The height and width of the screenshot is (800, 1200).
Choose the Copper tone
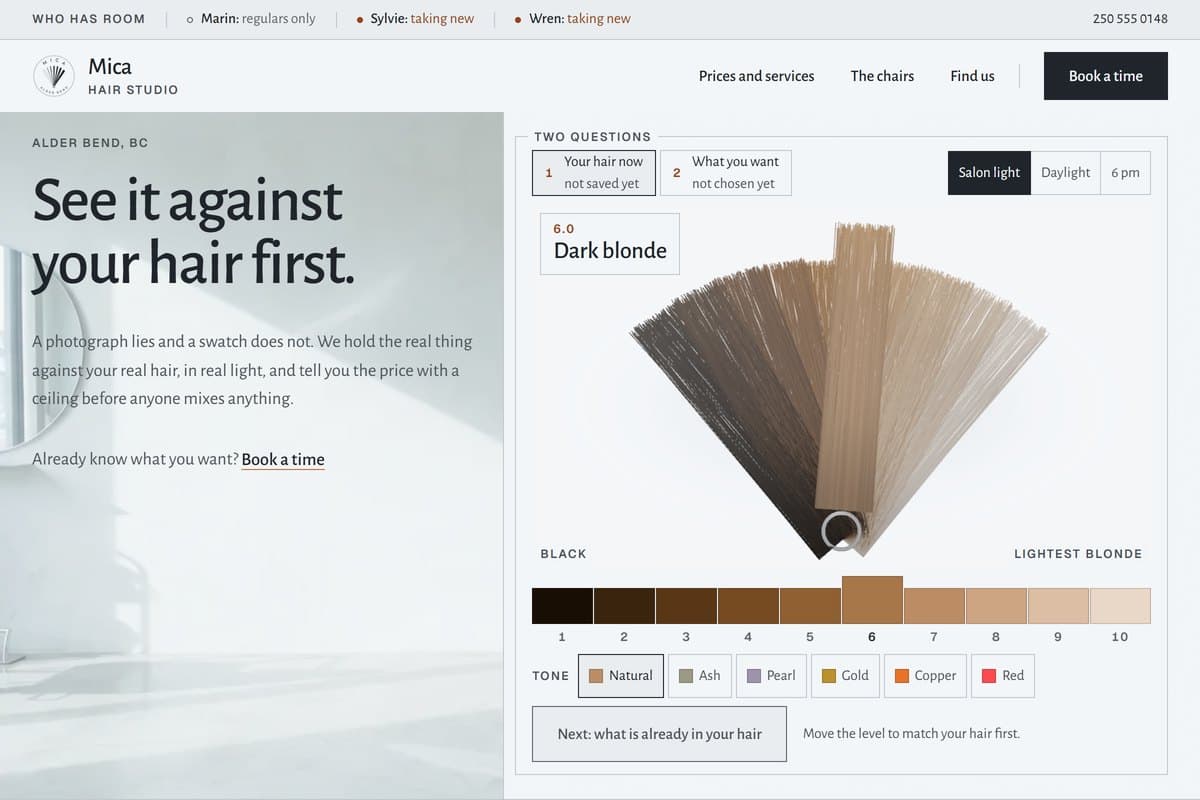pos(926,676)
